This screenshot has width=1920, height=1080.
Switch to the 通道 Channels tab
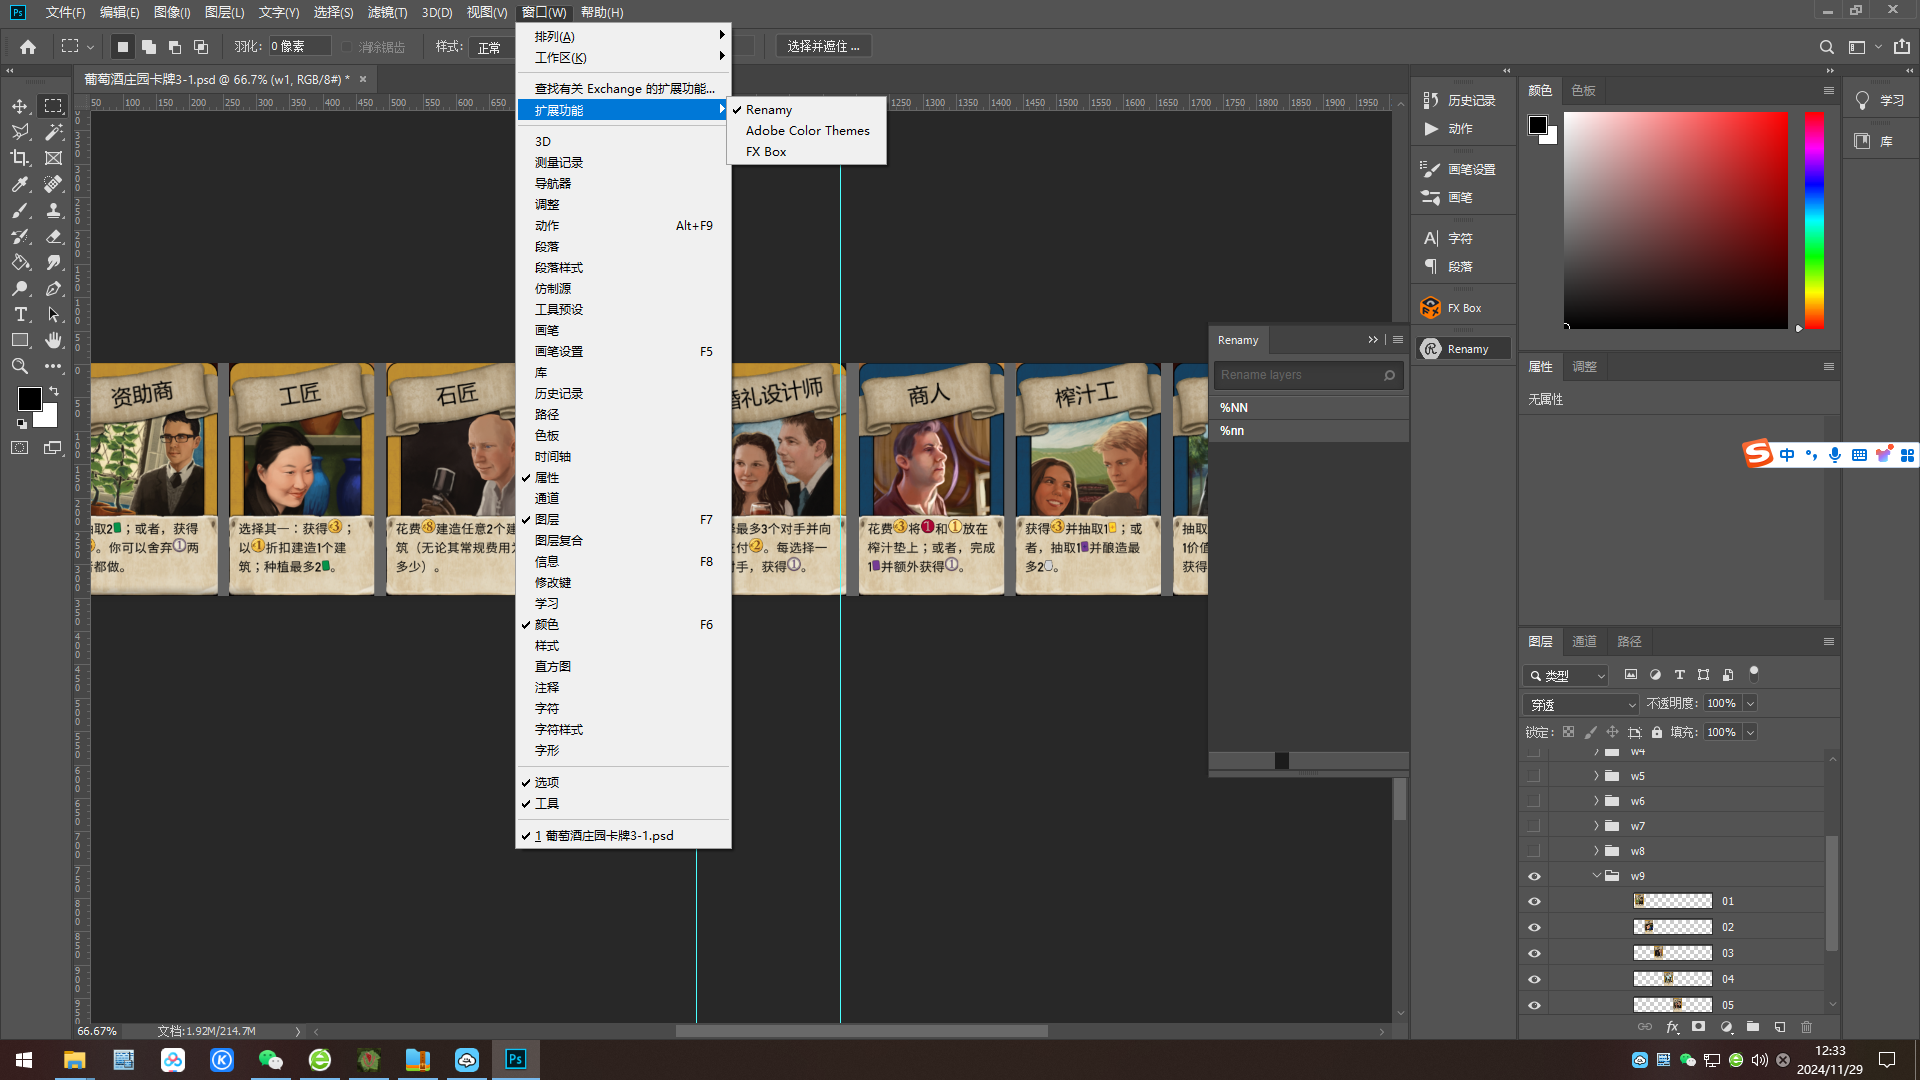[1584, 642]
